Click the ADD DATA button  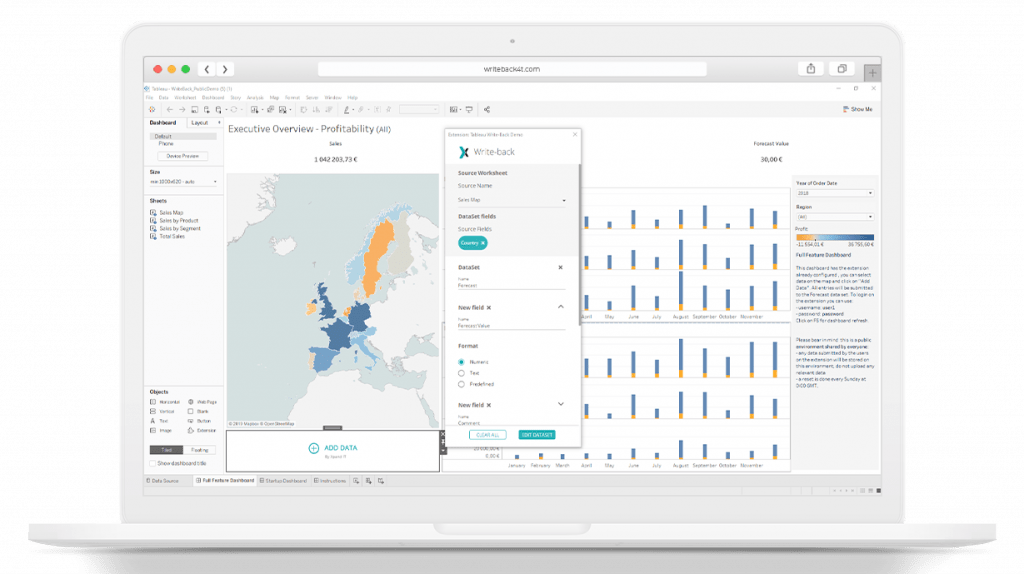coord(333,448)
